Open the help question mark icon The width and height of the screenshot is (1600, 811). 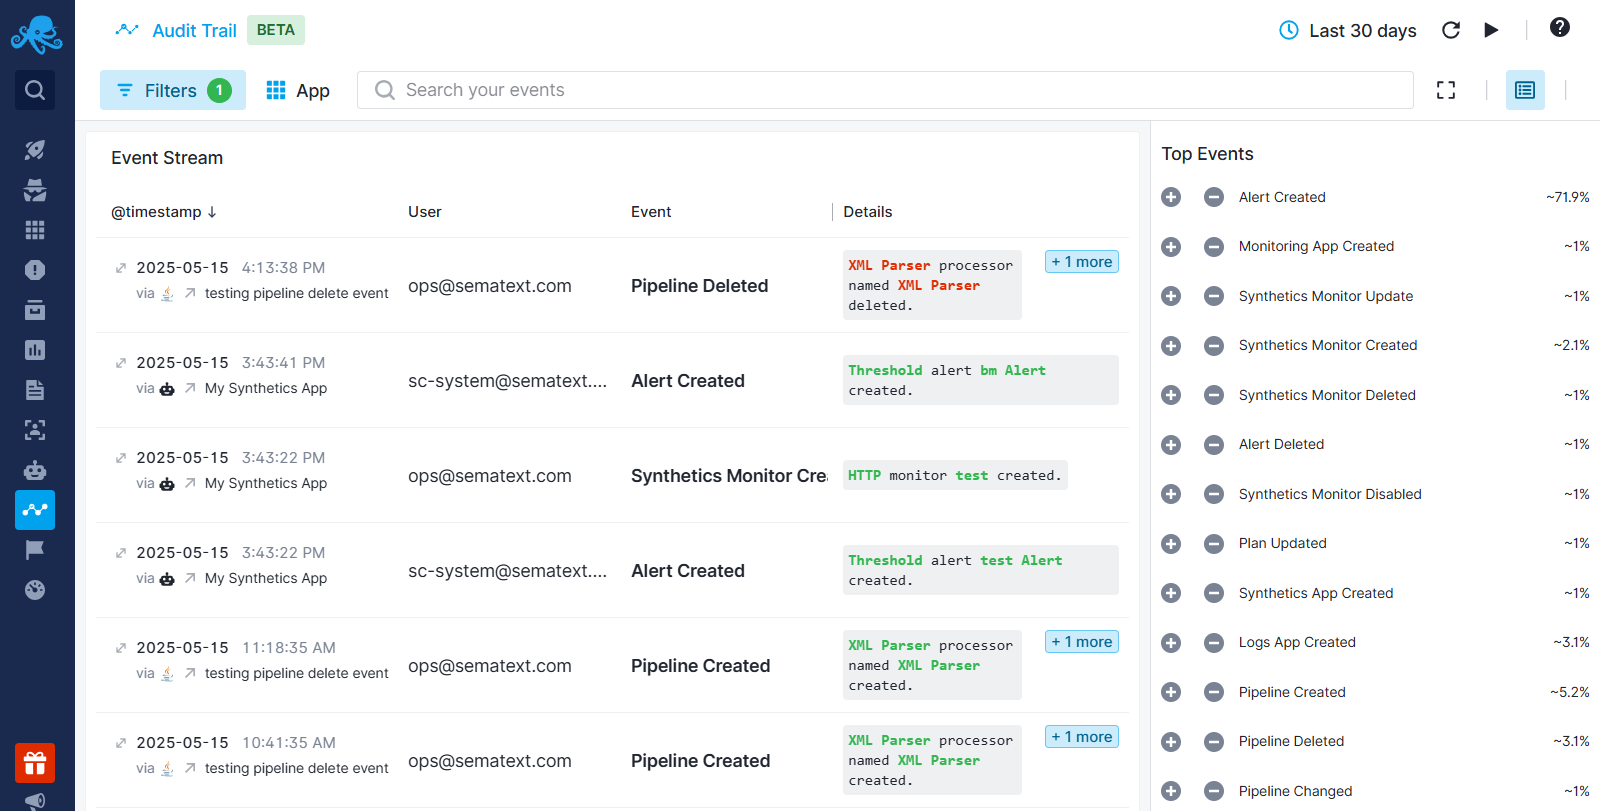1559,27
